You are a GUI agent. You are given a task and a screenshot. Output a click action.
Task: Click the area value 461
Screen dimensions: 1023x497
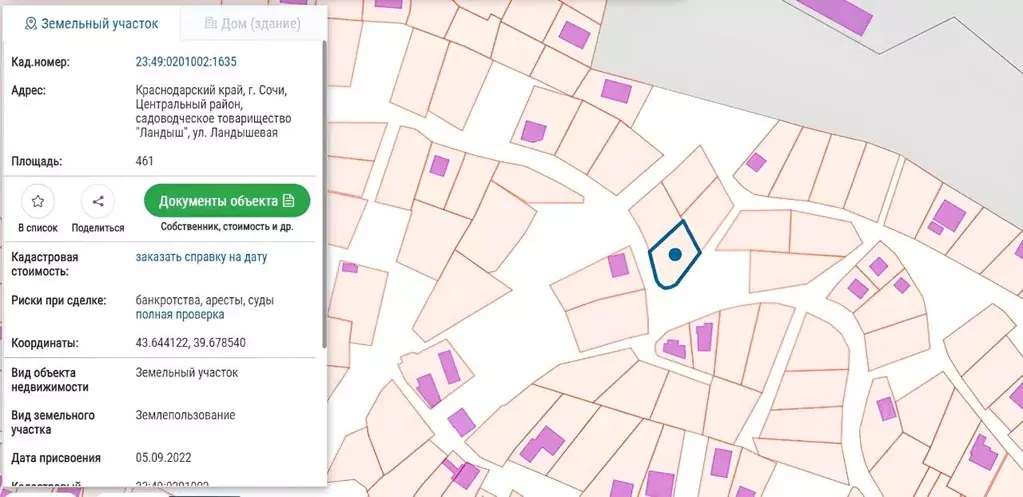144,161
